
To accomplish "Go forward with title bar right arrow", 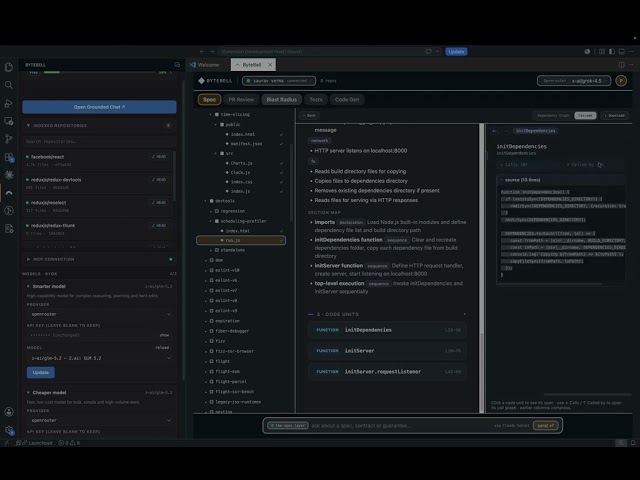I will [x=212, y=51].
